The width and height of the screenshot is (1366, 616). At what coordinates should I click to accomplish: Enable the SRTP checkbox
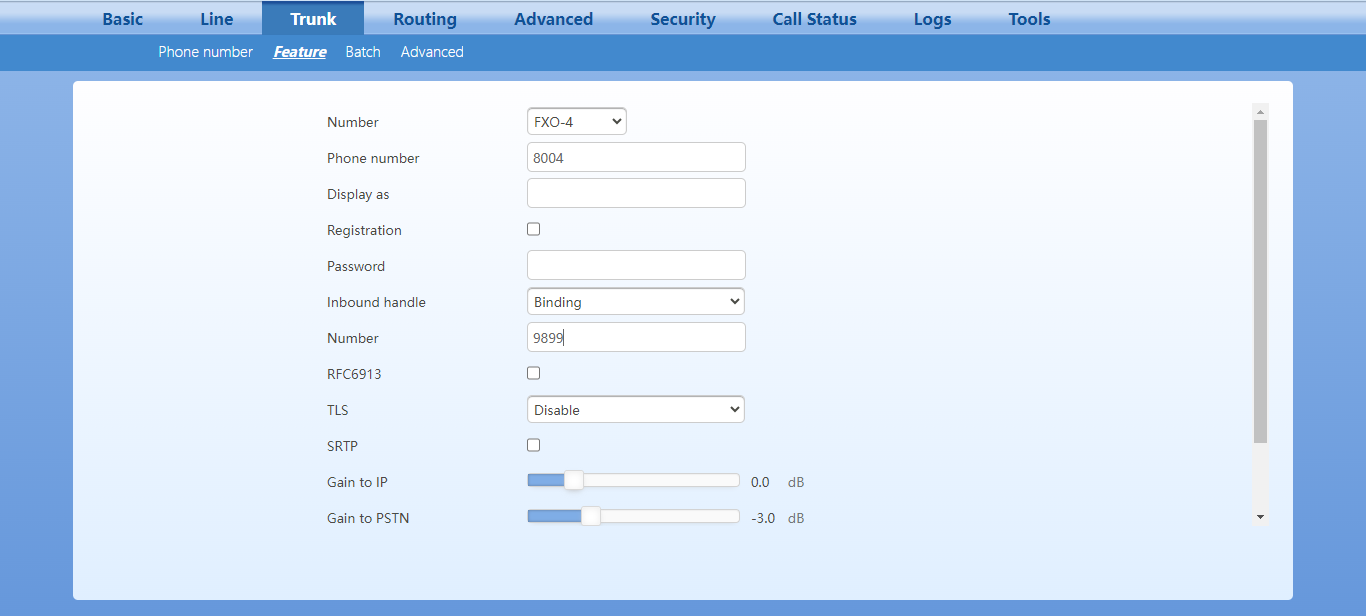[534, 445]
